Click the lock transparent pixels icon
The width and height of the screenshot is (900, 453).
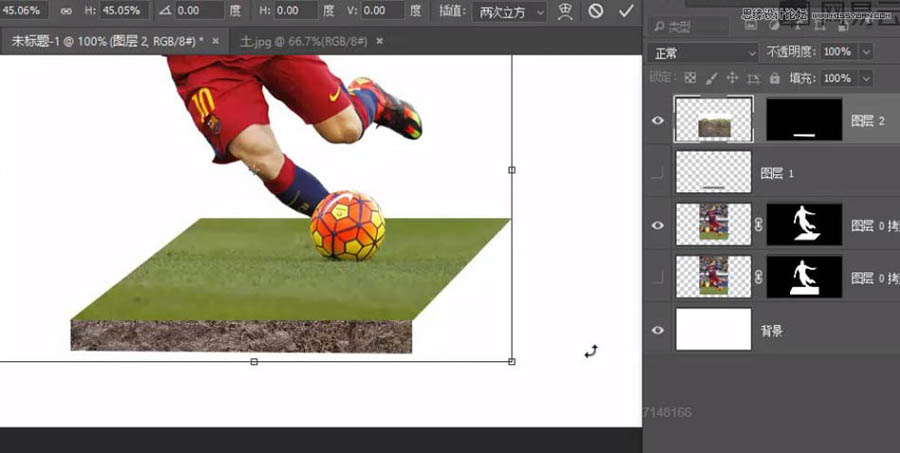[x=689, y=78]
